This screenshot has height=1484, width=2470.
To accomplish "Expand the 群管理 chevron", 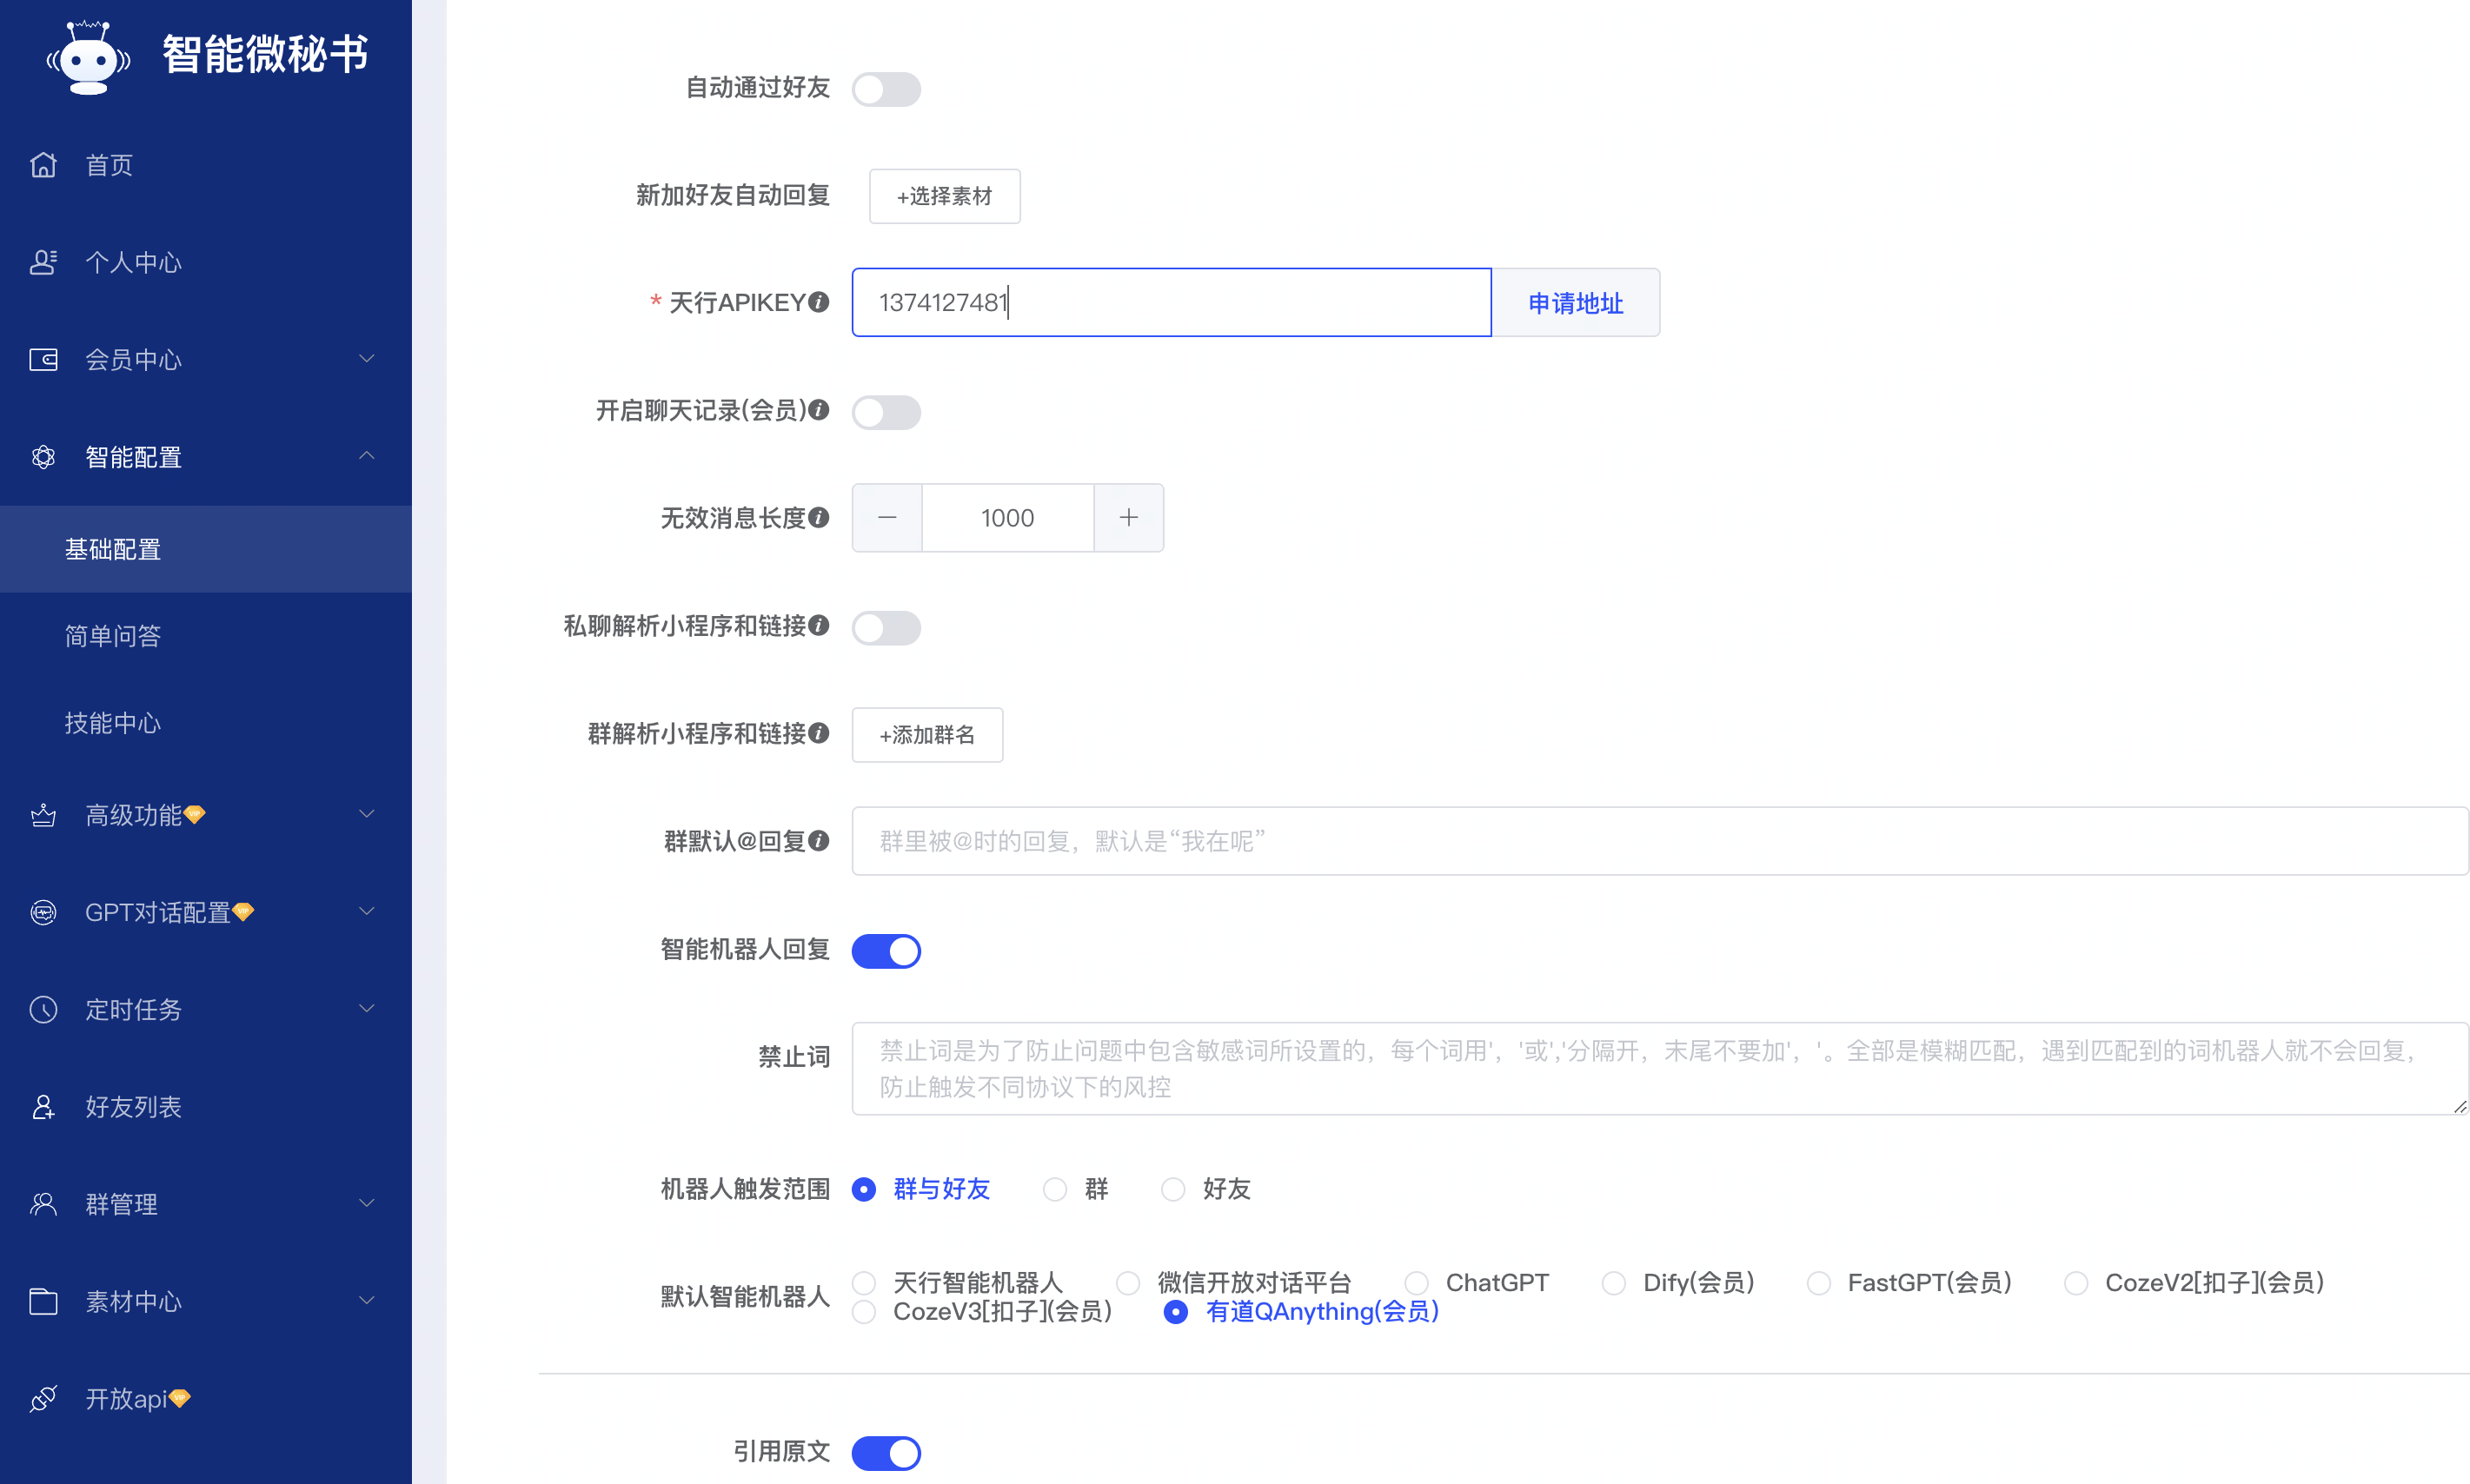I will (x=367, y=1203).
